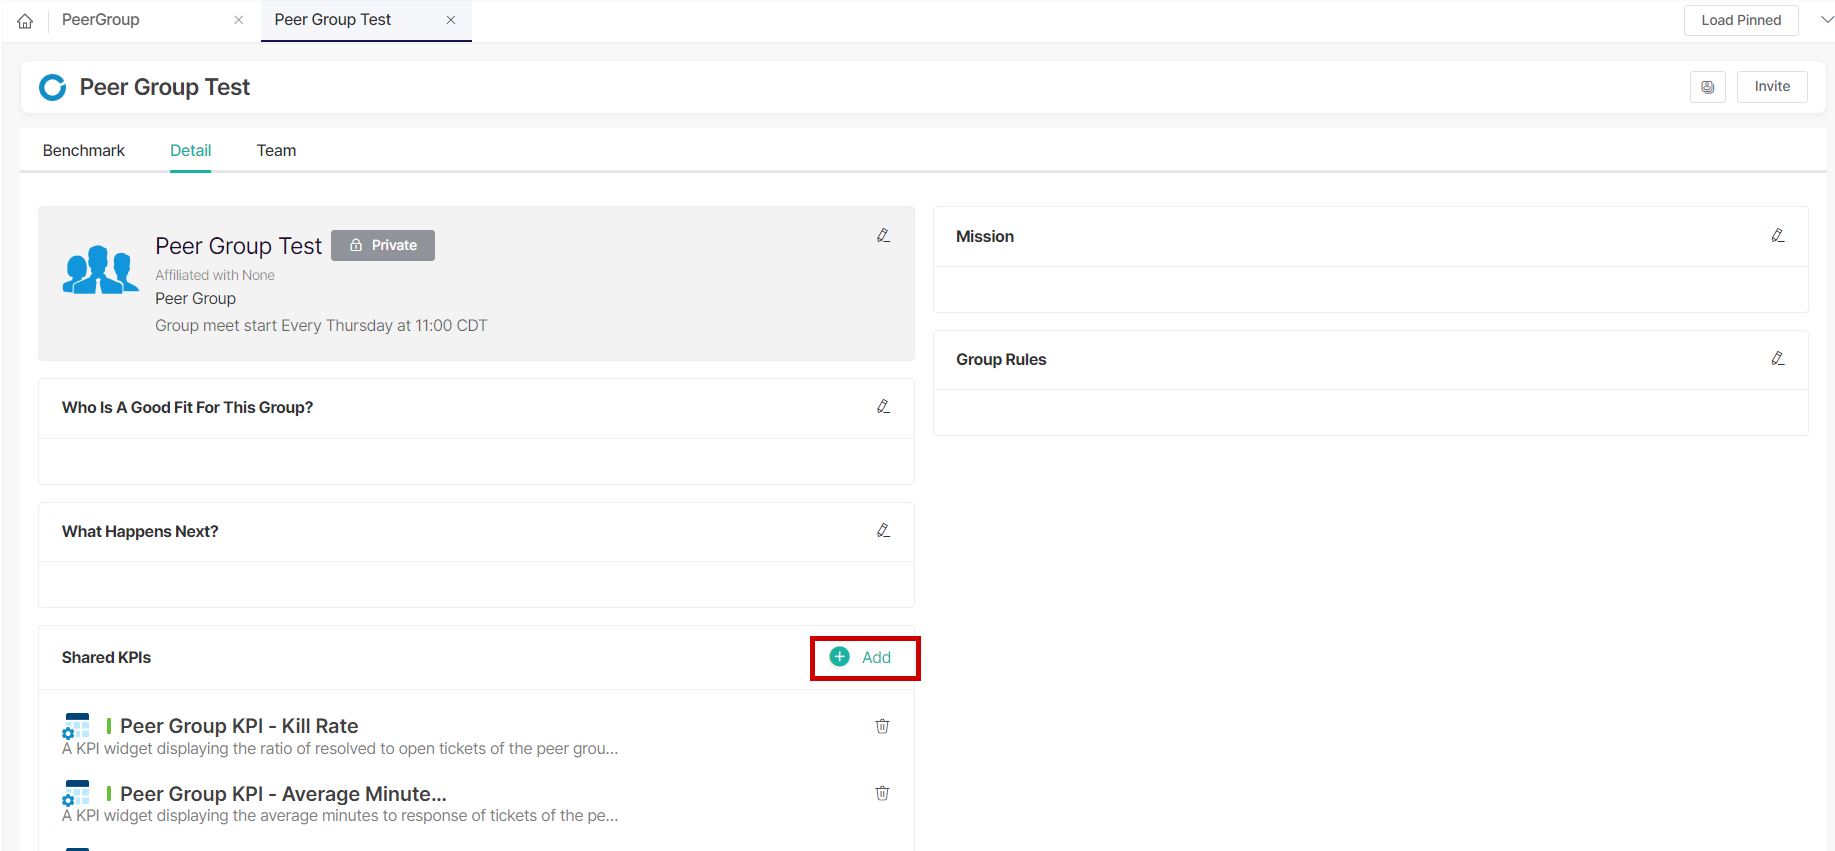The width and height of the screenshot is (1835, 851).
Task: Expand the chevron next to Load Pinned
Action: pos(1826,20)
